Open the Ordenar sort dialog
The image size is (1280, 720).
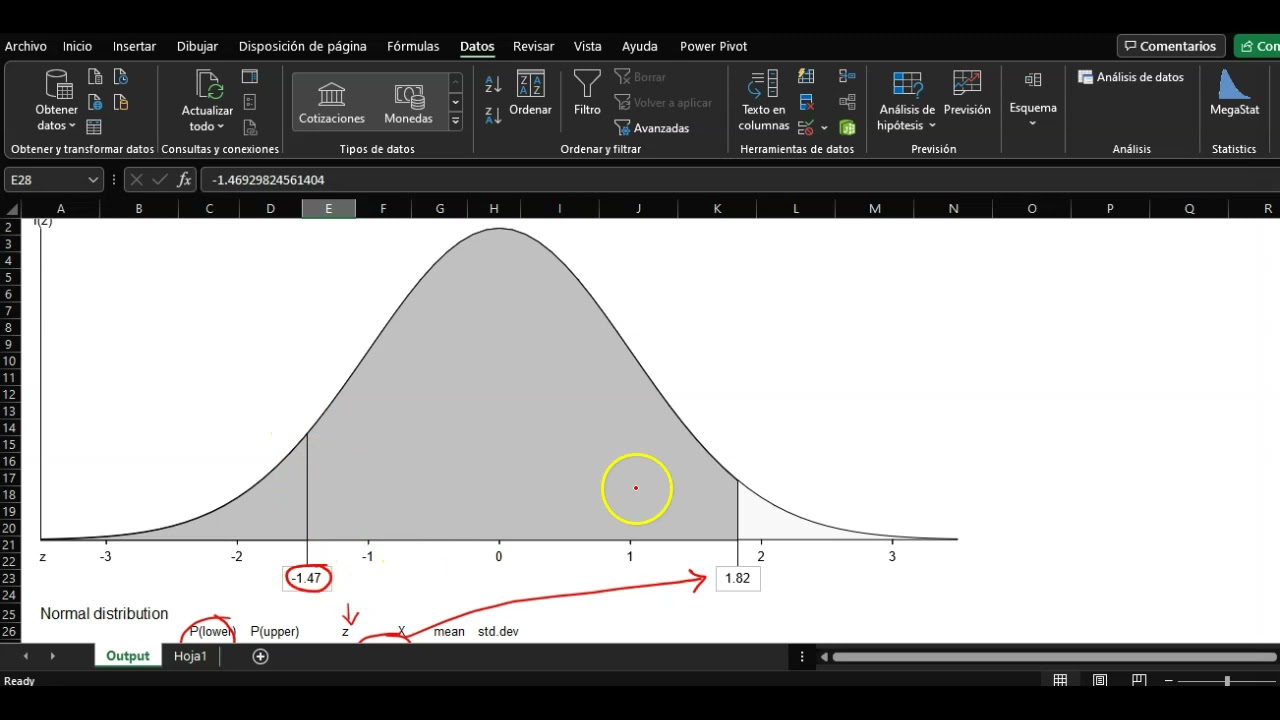click(530, 94)
